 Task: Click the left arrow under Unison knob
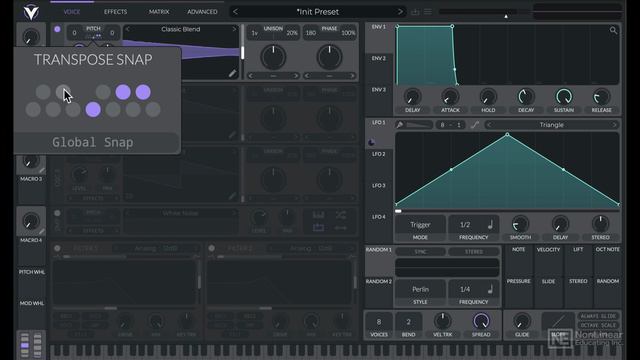[x=251, y=76]
